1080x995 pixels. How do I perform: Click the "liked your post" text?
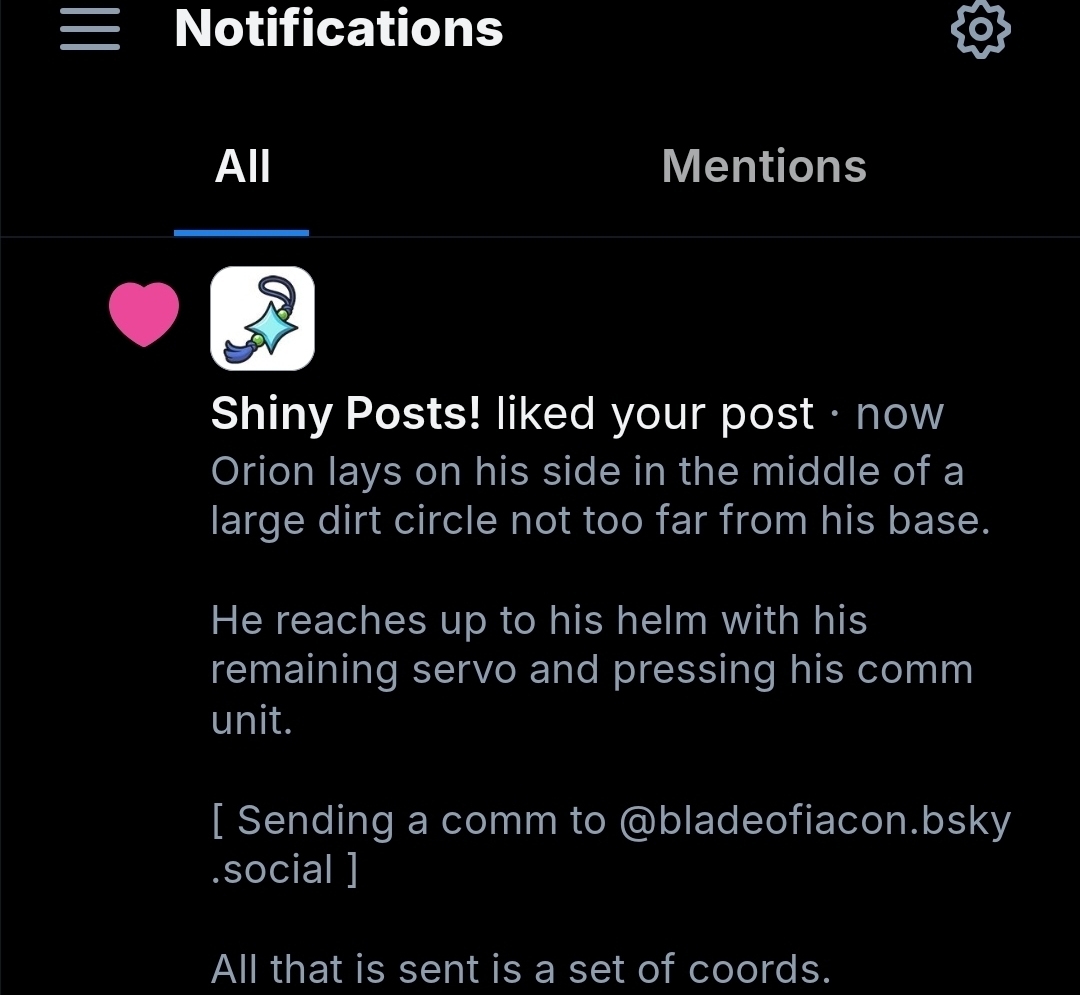click(x=655, y=413)
